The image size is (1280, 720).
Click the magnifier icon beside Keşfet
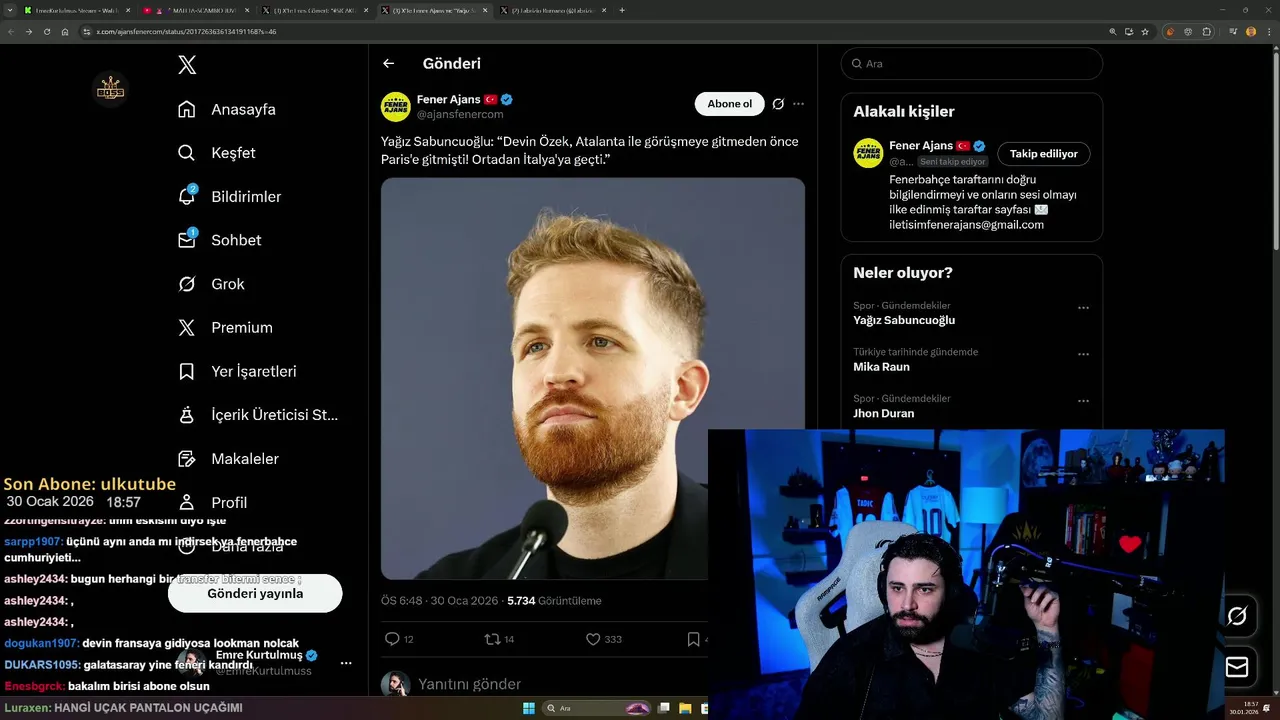(x=187, y=153)
